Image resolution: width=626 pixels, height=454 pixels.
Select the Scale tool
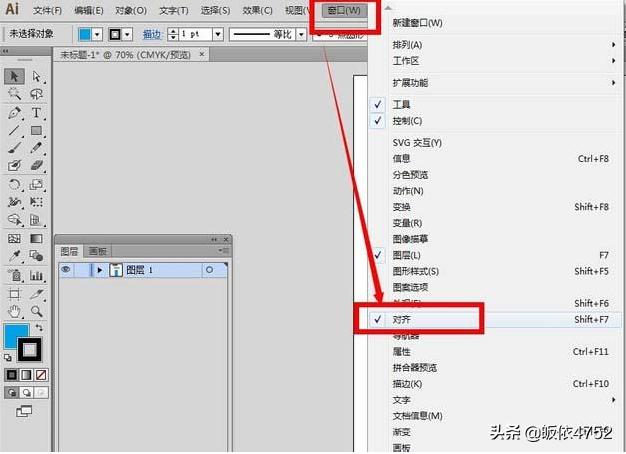[37, 184]
